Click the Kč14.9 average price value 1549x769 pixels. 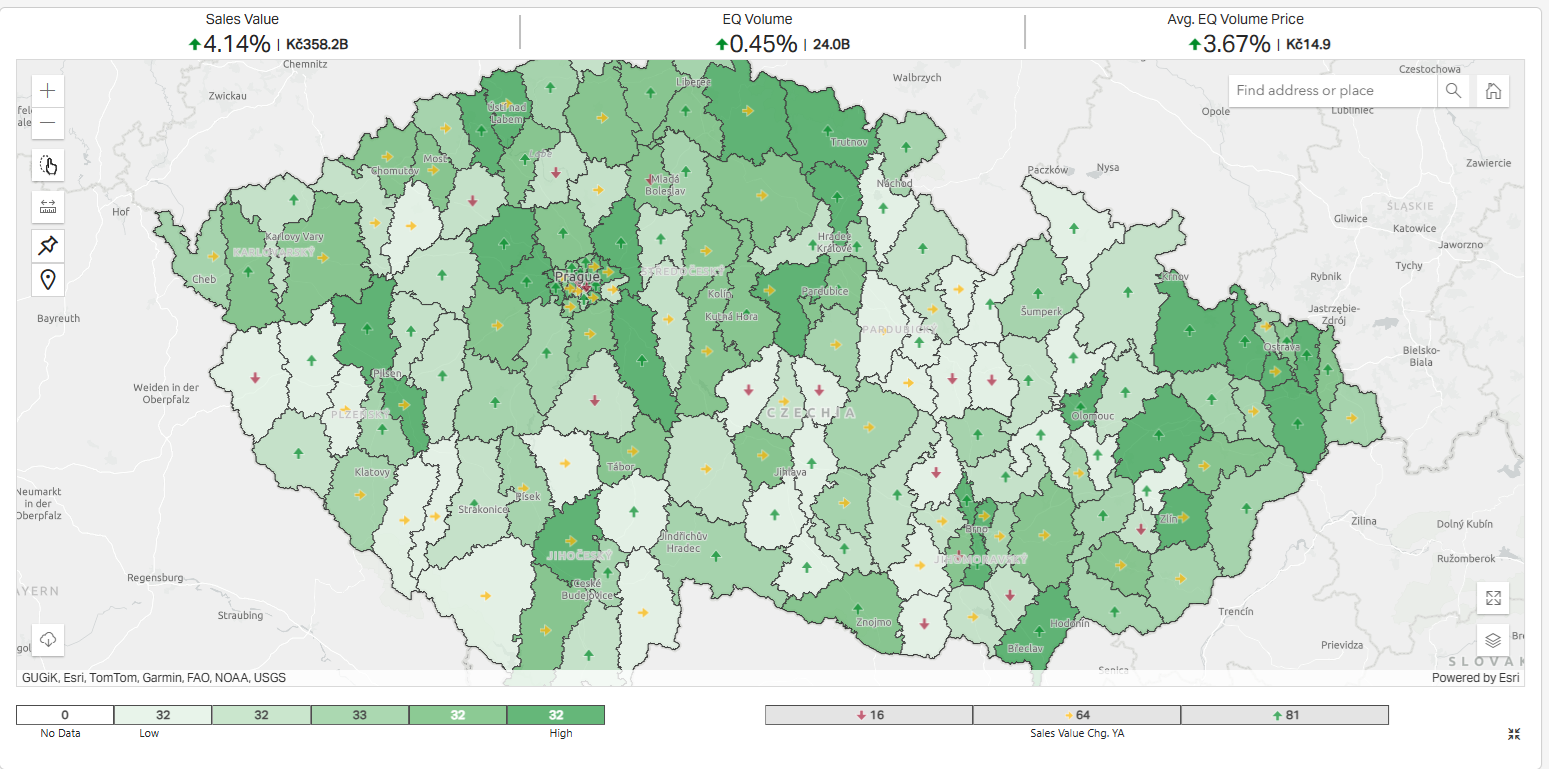click(1308, 44)
